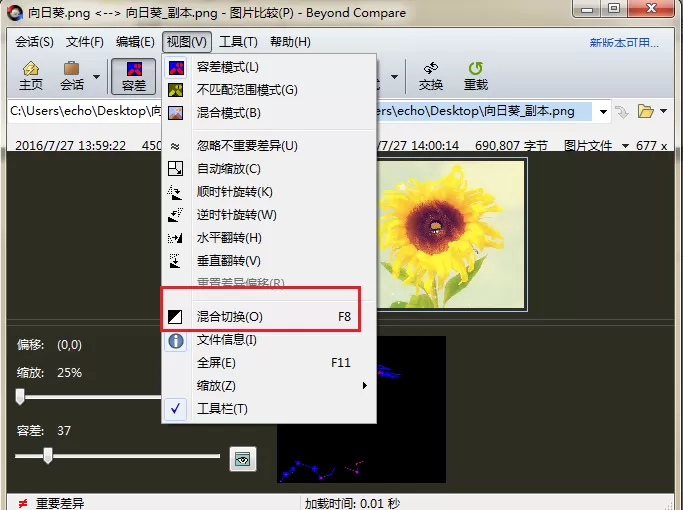This screenshot has width=683, height=510.
Task: Click the red not-equal 重要差异 status icon
Action: pyautogui.click(x=23, y=503)
